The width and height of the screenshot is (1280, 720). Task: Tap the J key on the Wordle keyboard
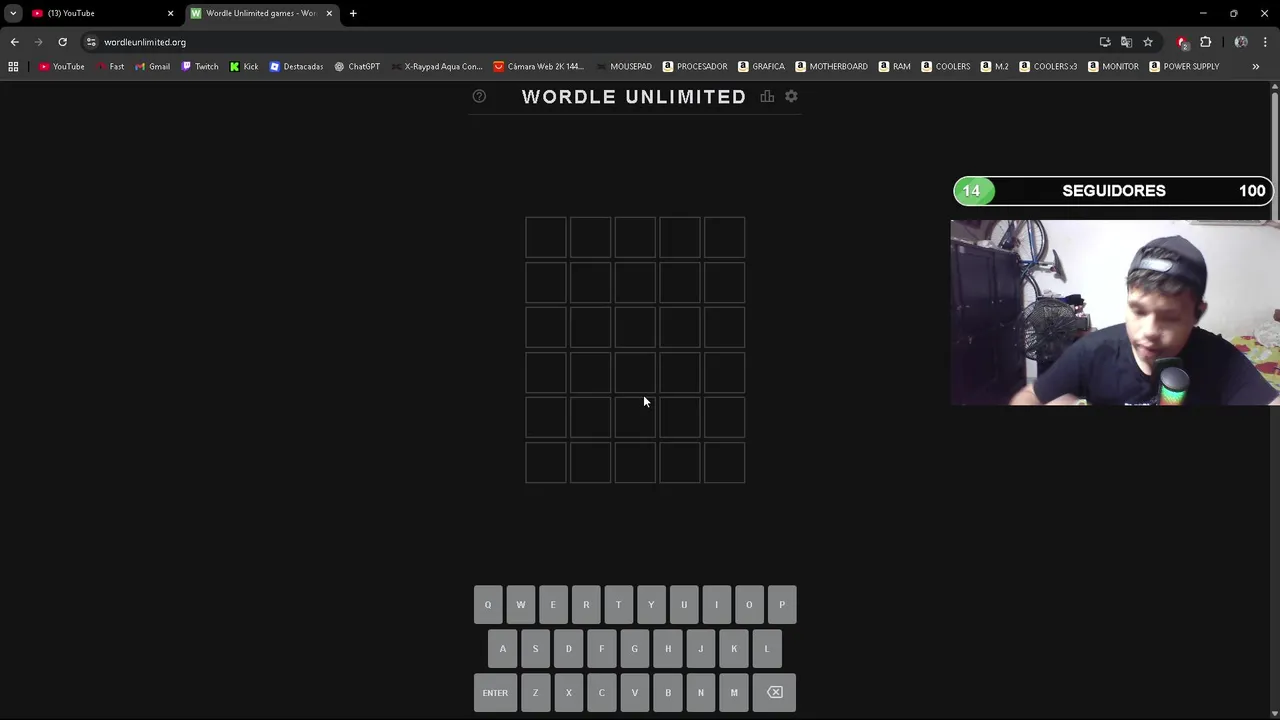click(x=700, y=648)
